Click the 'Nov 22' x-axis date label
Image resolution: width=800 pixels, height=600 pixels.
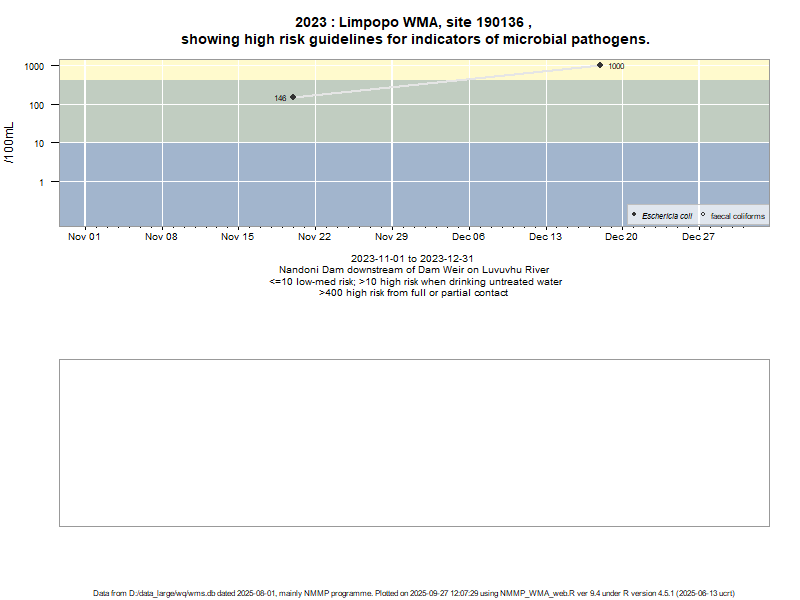coord(315,238)
